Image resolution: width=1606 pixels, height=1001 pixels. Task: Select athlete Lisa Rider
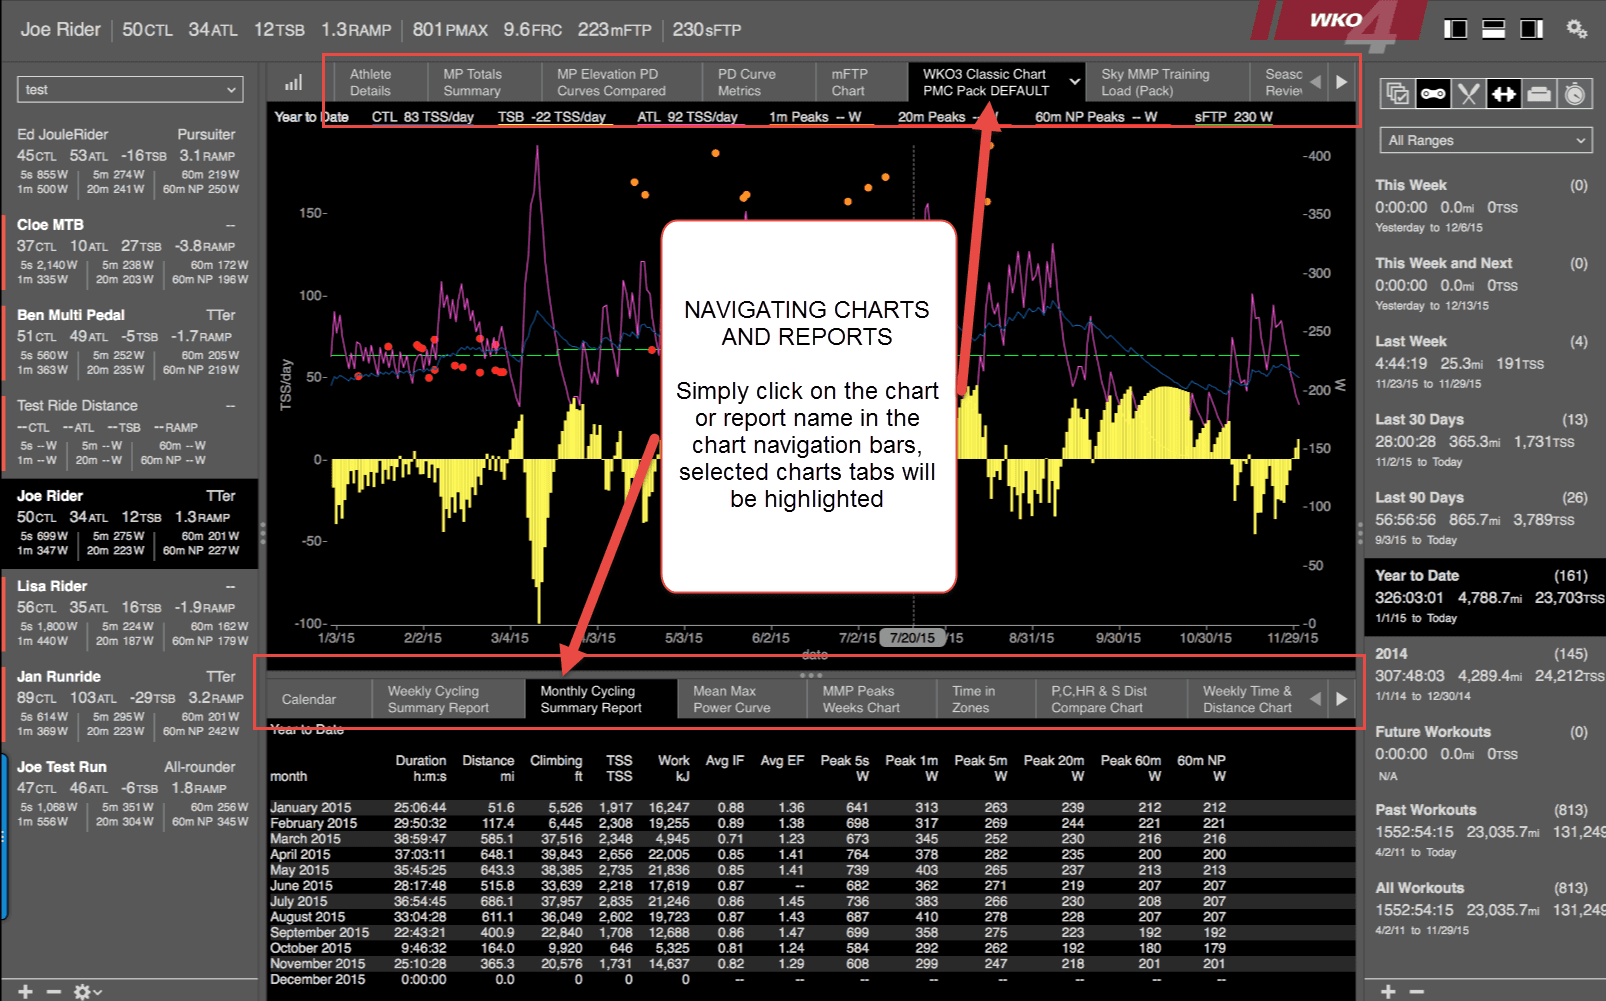point(129,613)
